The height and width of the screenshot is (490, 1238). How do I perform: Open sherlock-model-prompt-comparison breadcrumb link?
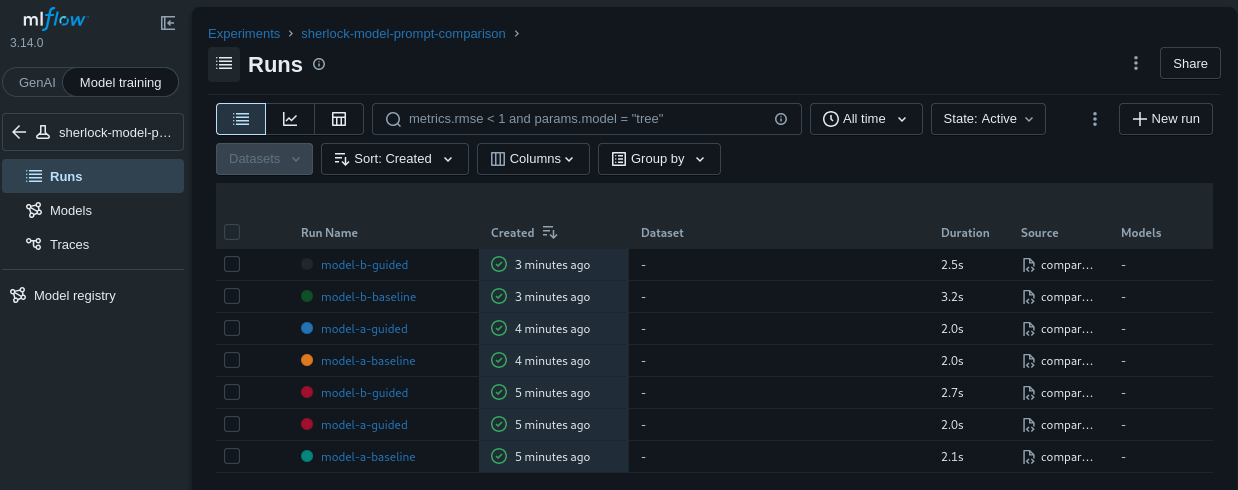403,33
